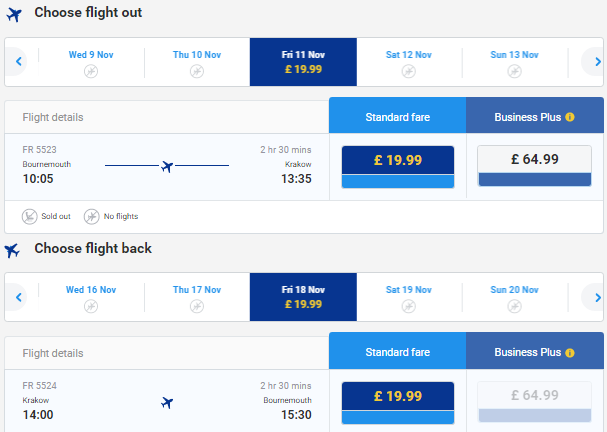
Task: Advance return dates with right chevron
Action: pyautogui.click(x=597, y=297)
